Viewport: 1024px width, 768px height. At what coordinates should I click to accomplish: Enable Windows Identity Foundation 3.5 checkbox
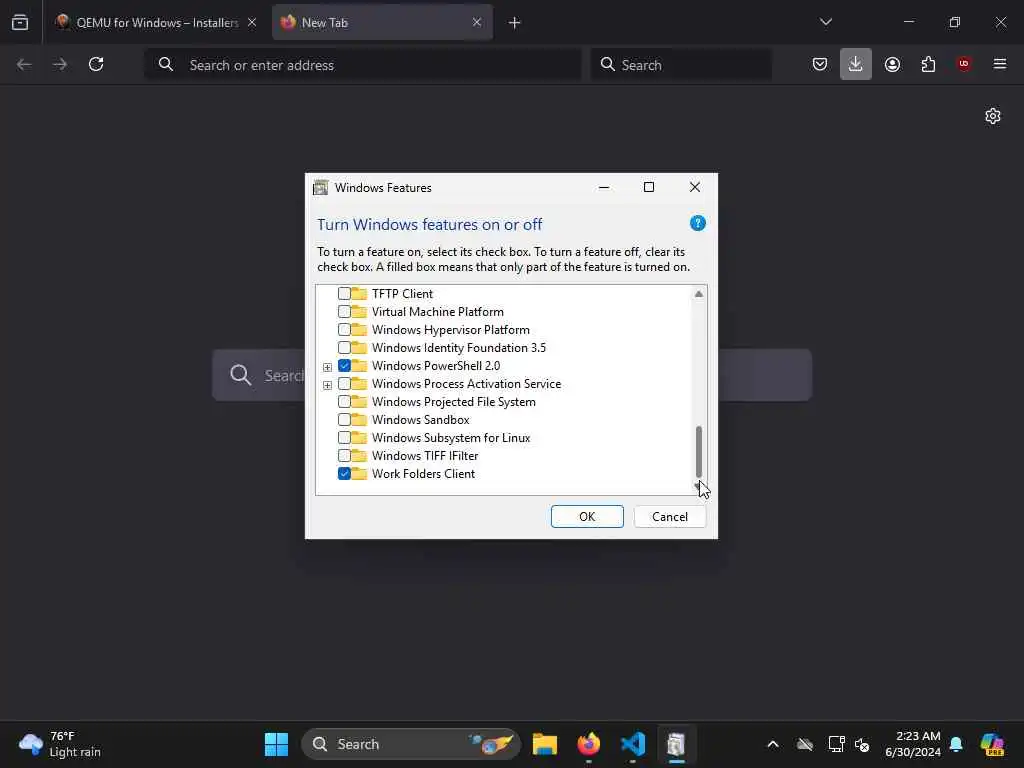(344, 347)
